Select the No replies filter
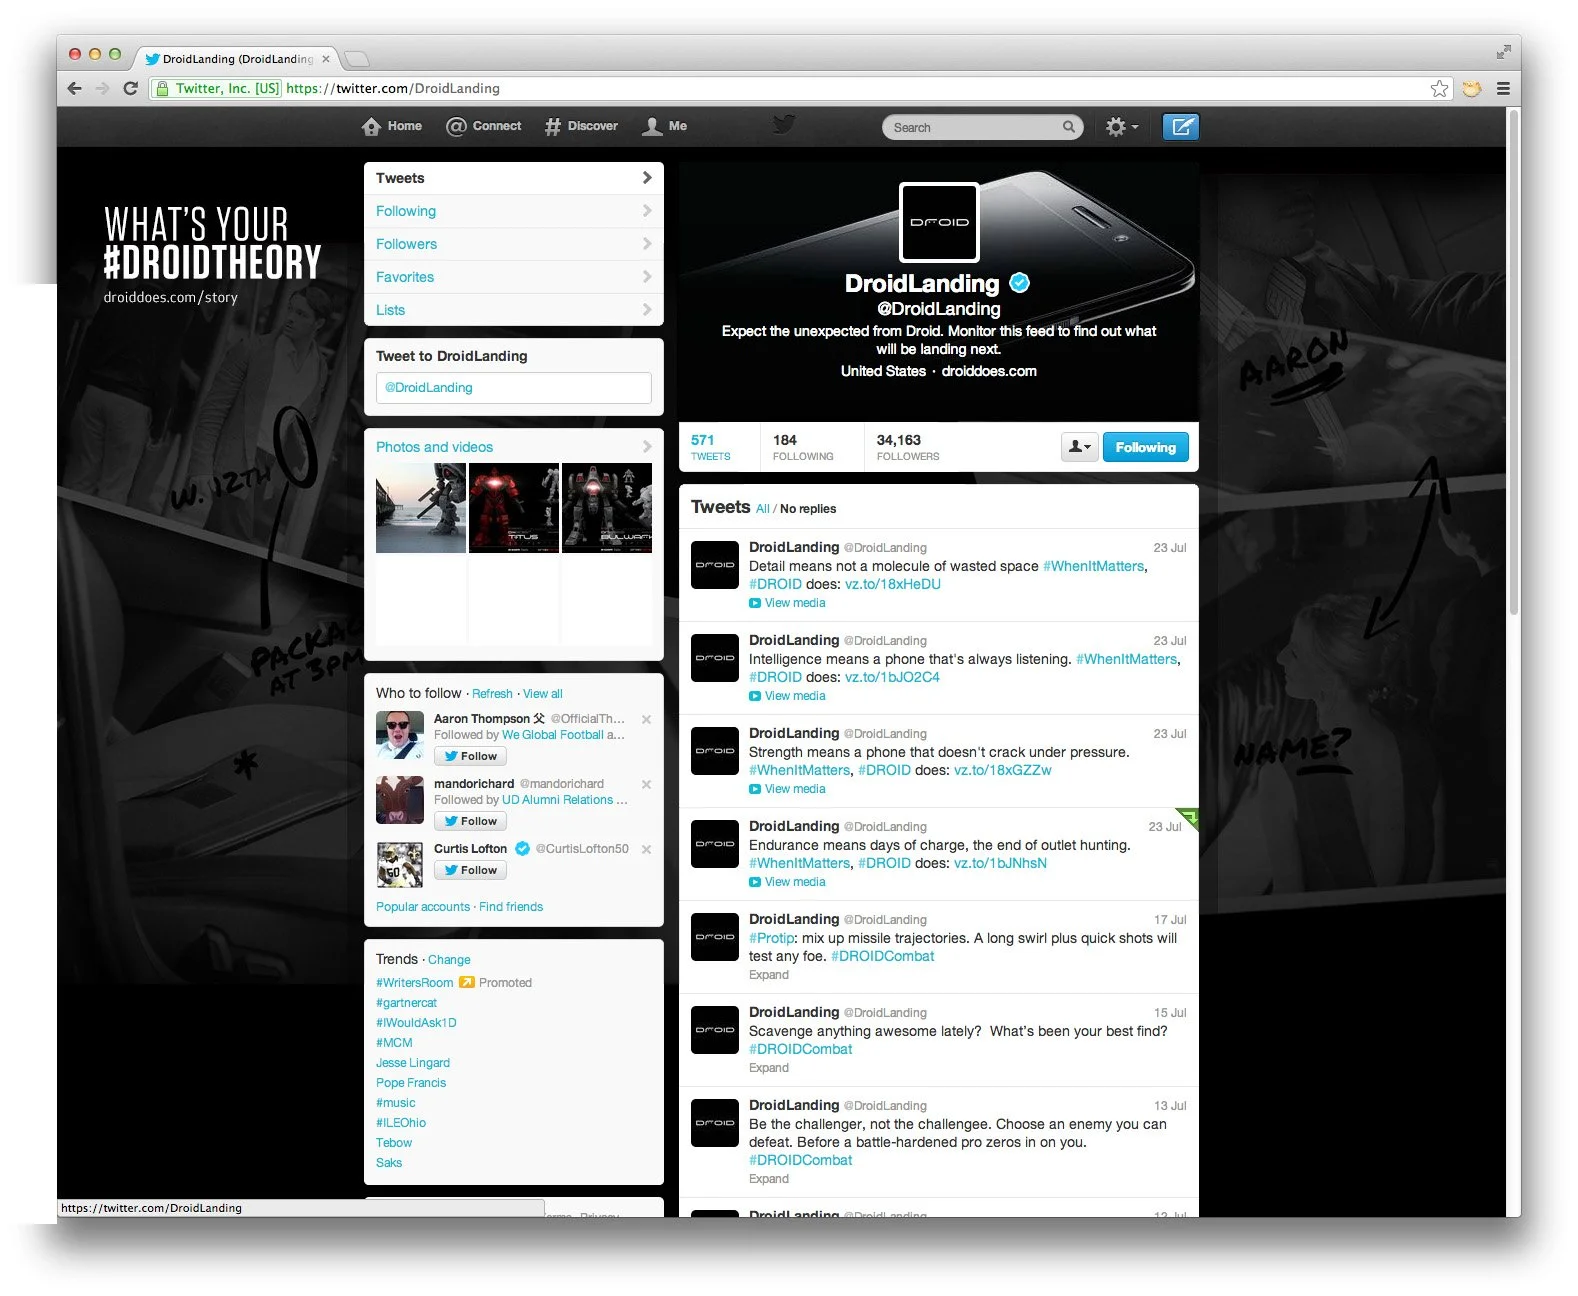1578x1296 pixels. 808,509
